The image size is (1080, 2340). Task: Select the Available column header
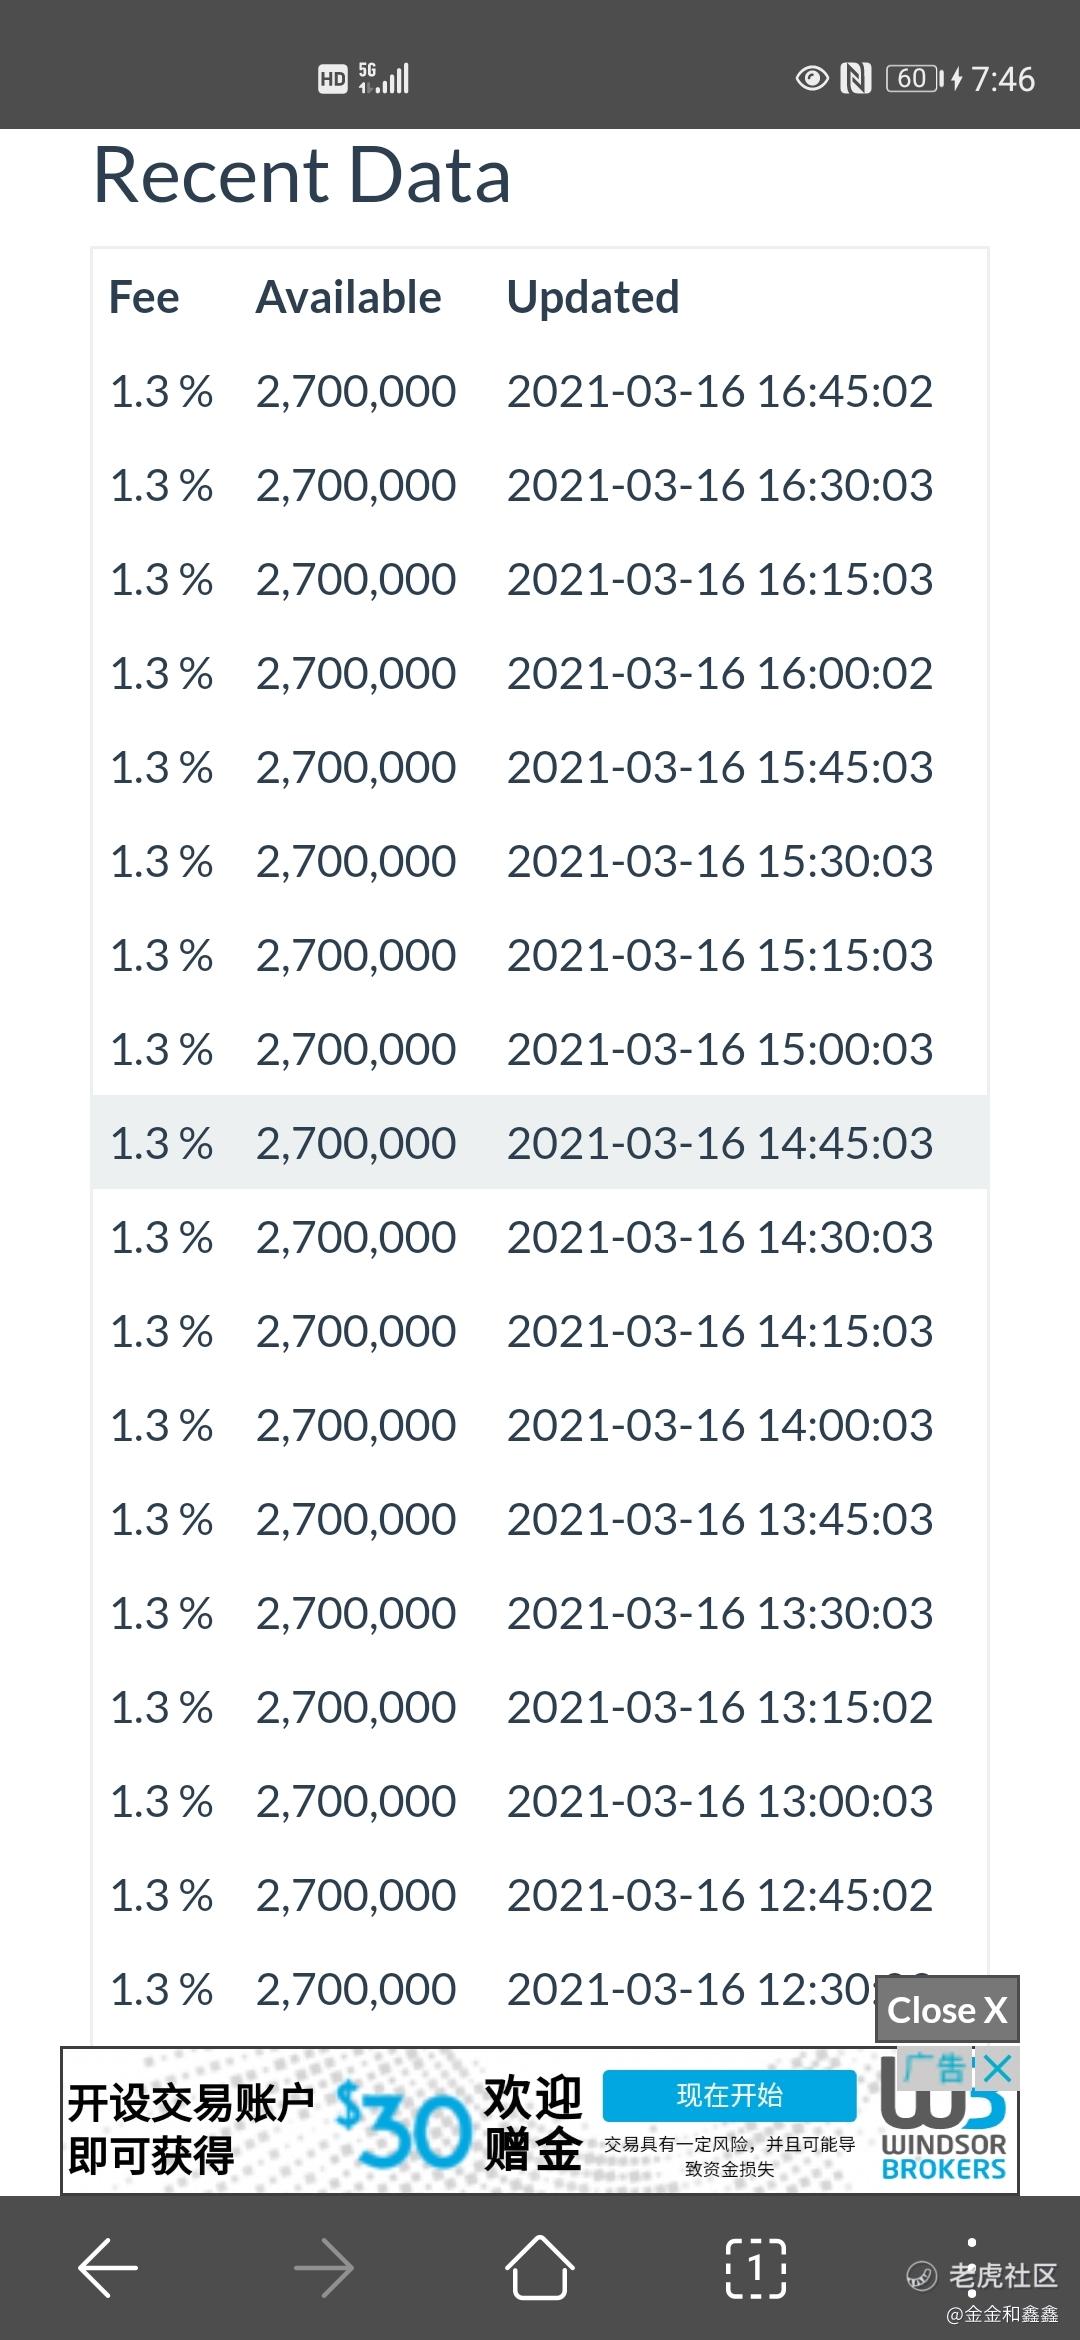coord(348,298)
